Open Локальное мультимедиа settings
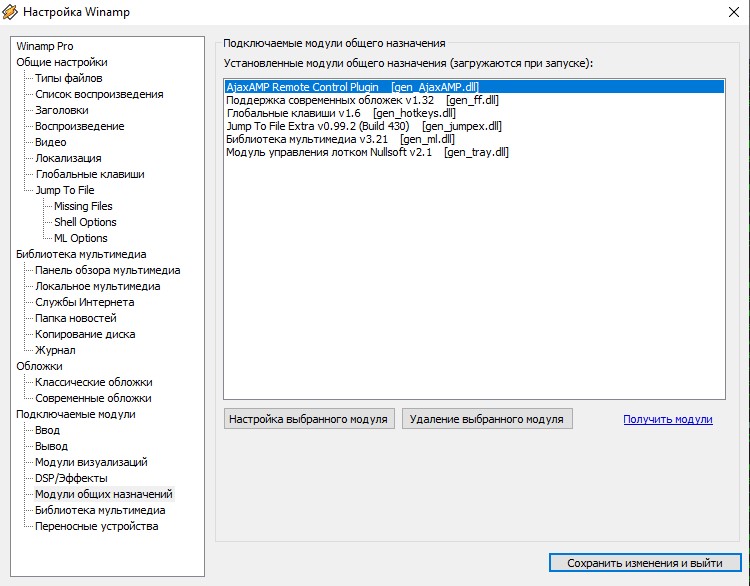 (x=98, y=286)
